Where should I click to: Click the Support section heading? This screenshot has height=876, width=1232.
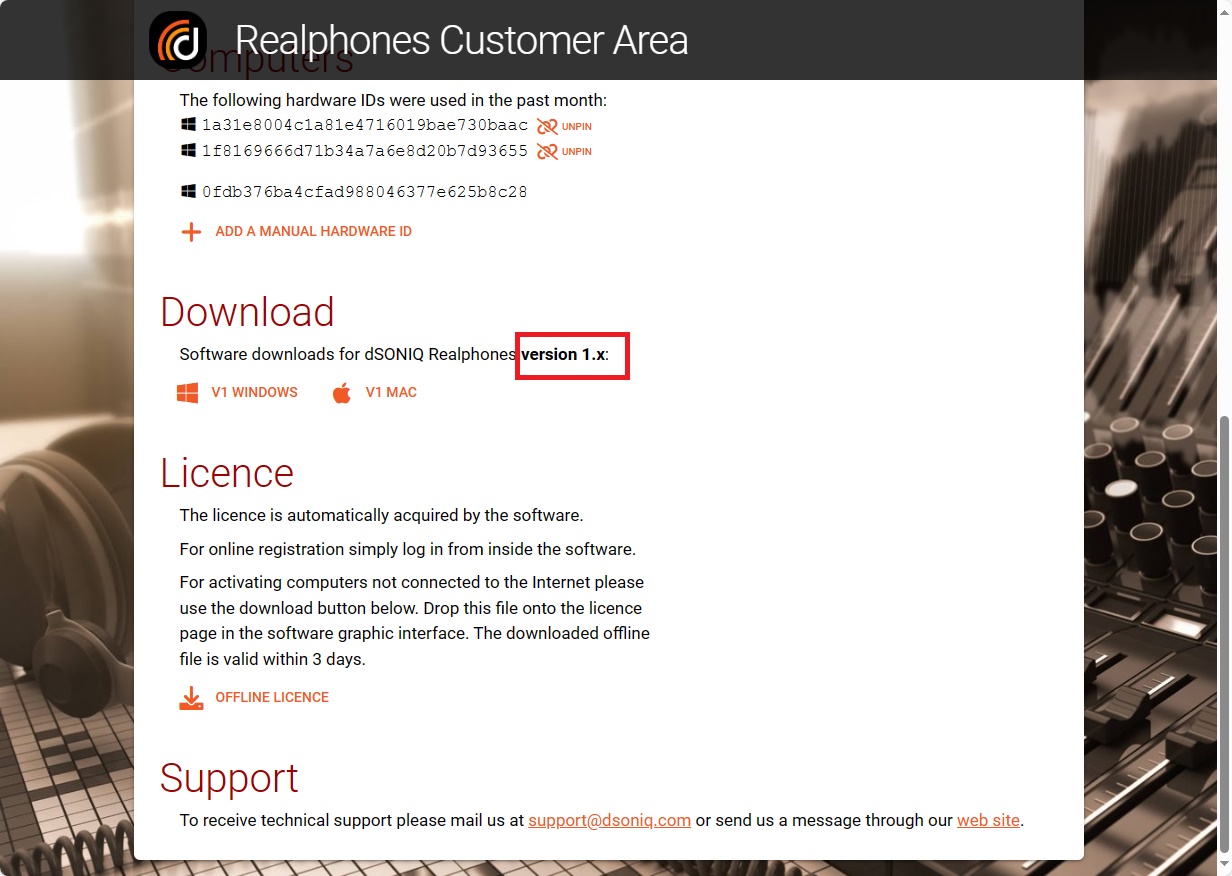(x=229, y=778)
